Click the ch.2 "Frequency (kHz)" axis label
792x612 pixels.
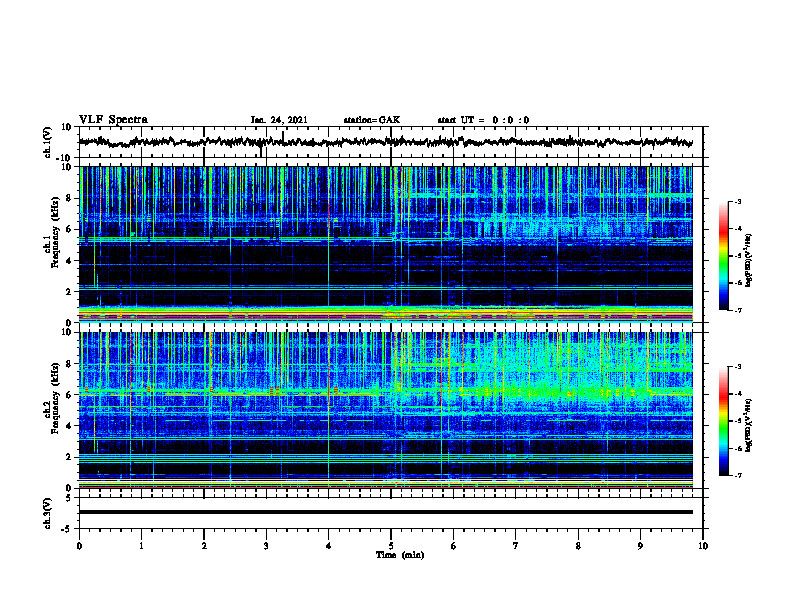(55, 398)
